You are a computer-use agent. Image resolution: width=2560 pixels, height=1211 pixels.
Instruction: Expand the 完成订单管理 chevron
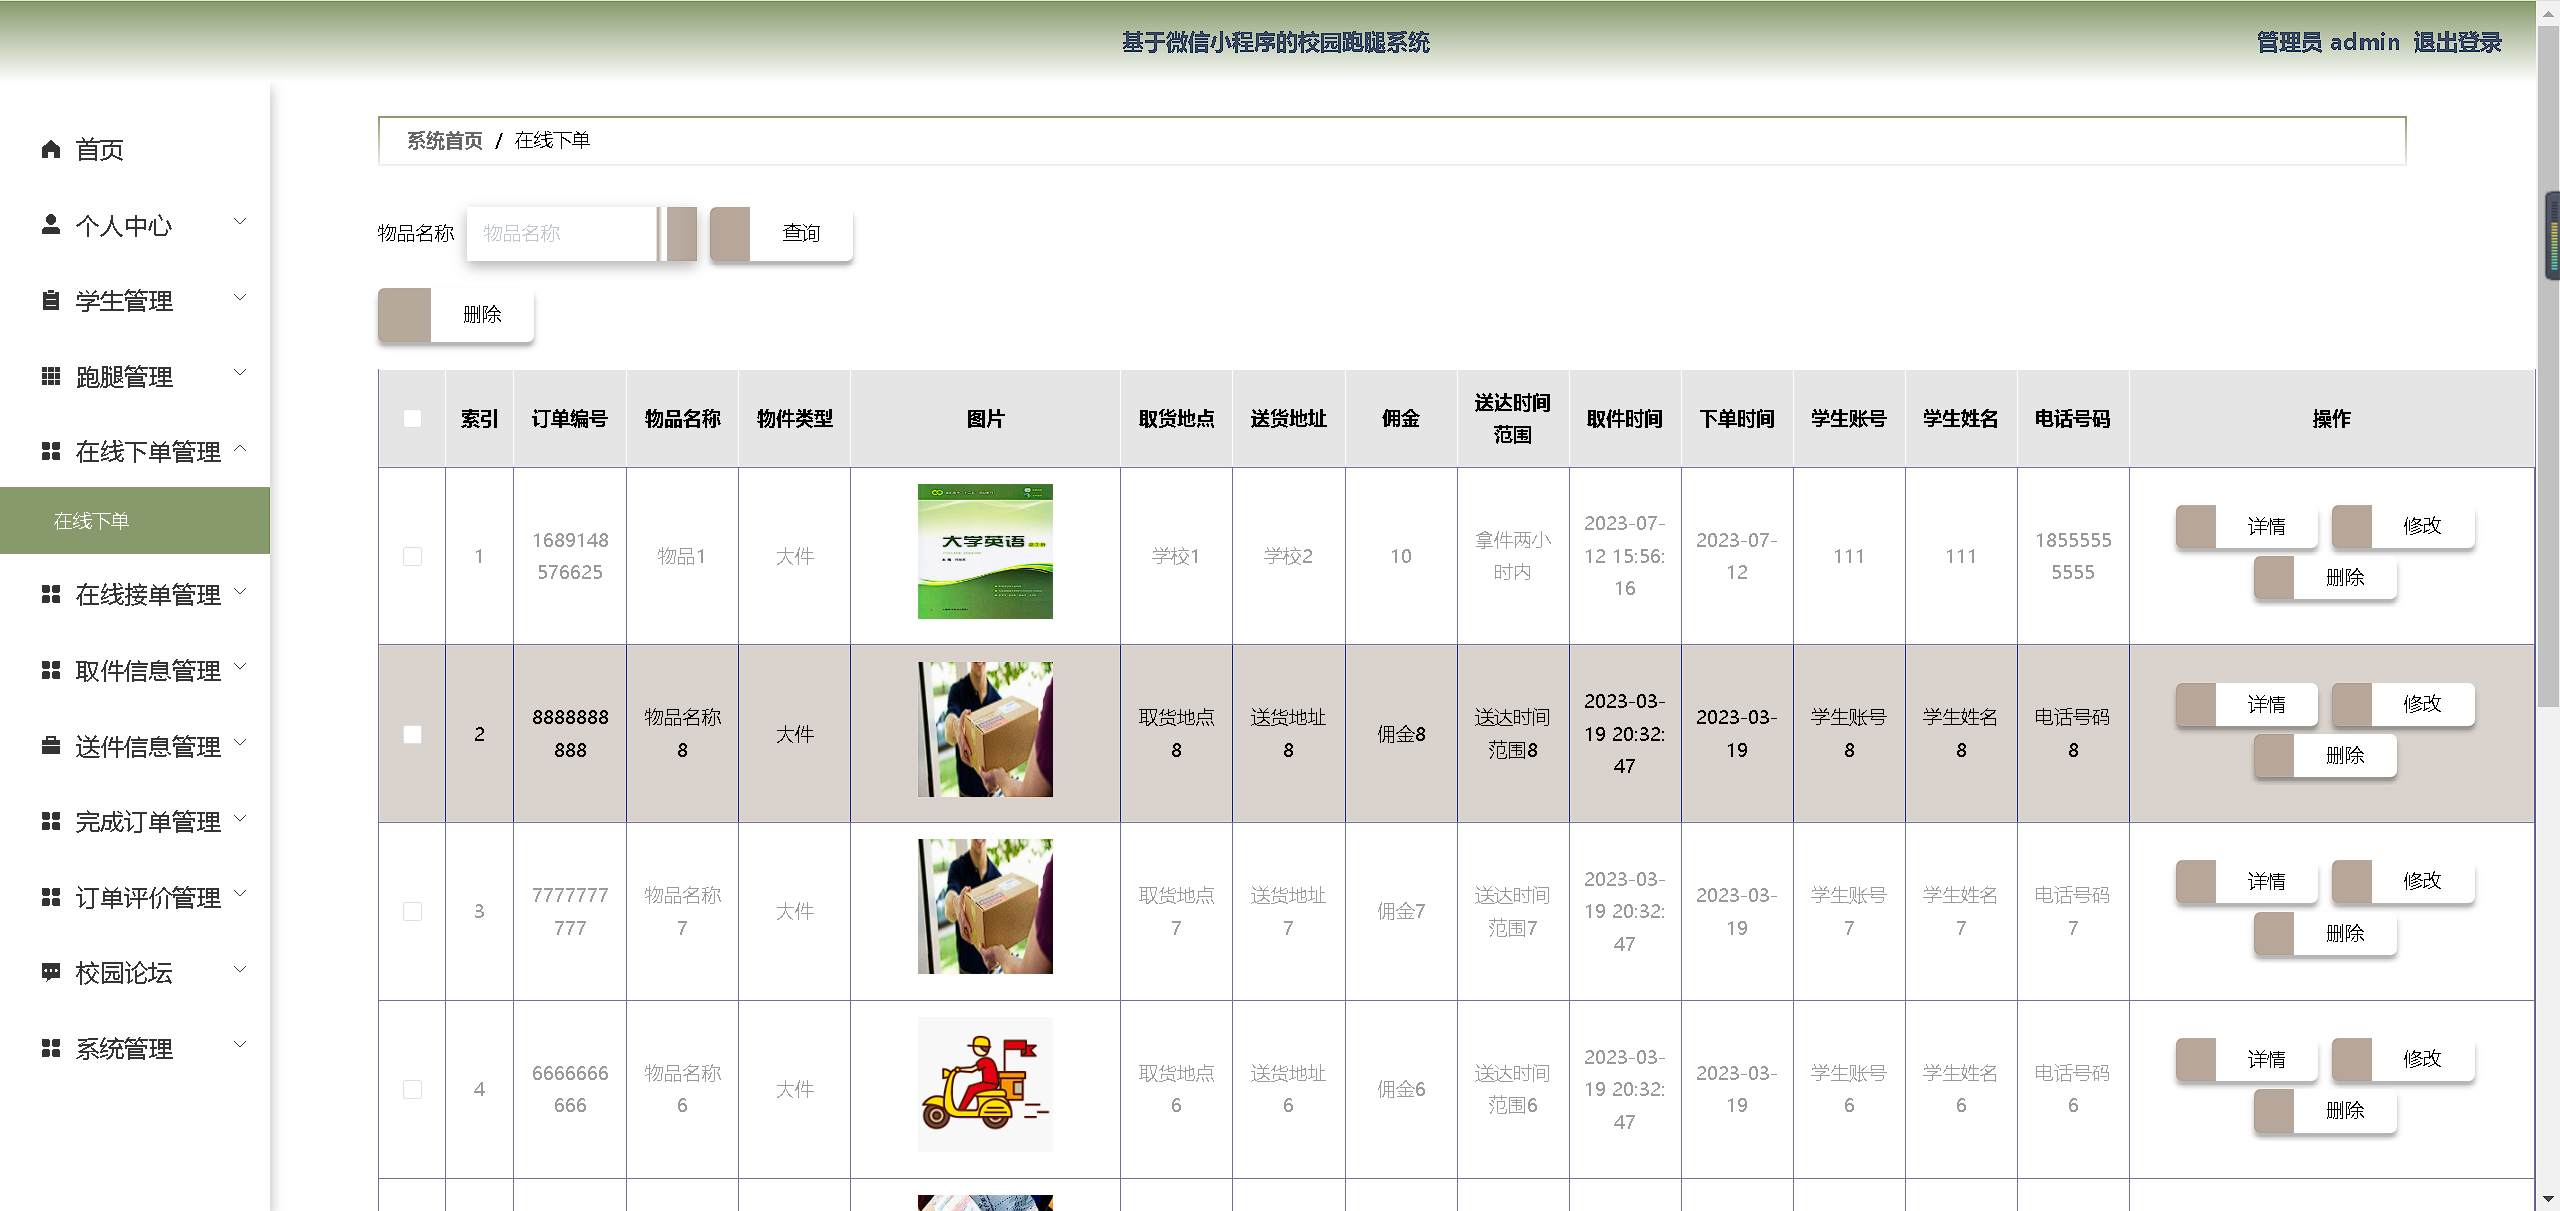click(x=240, y=819)
